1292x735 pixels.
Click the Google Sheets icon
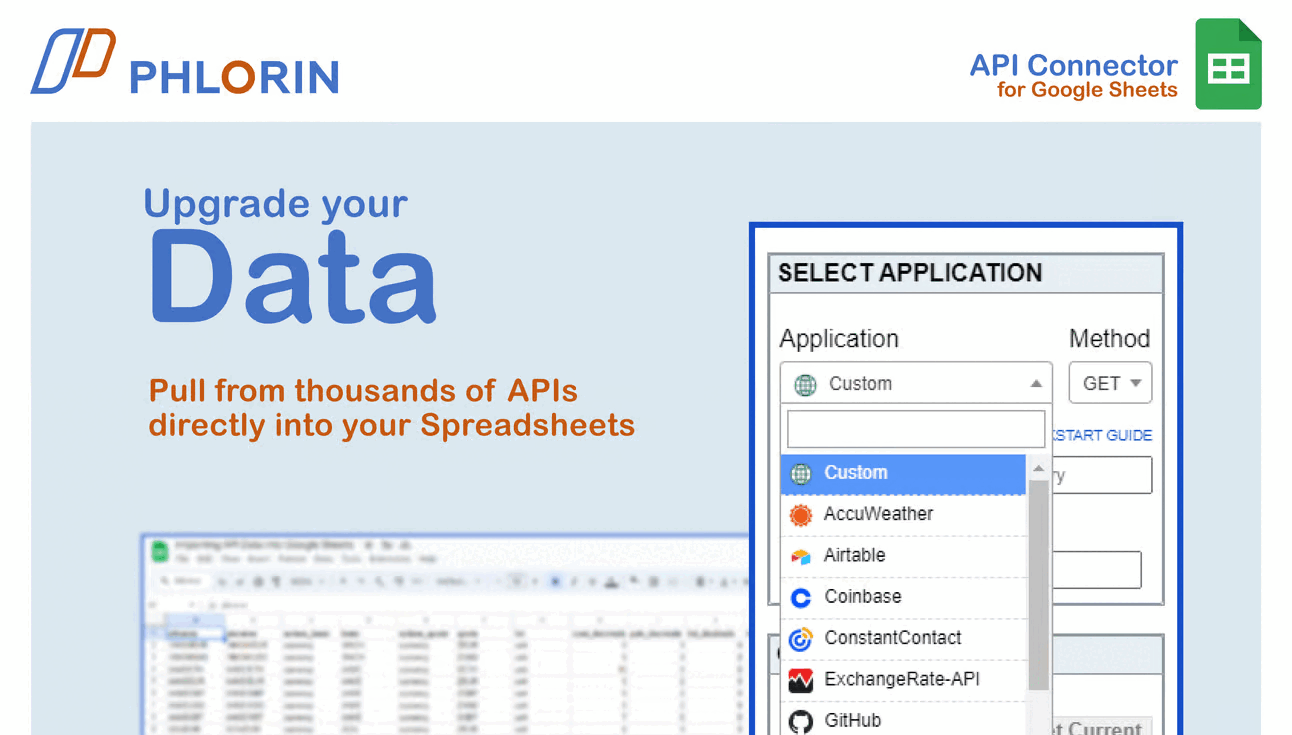(1228, 64)
